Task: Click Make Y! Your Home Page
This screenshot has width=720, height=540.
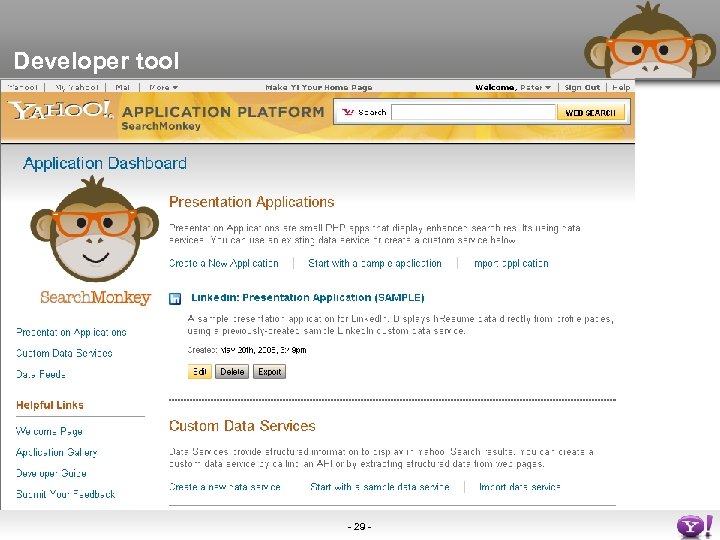Action: pos(319,87)
